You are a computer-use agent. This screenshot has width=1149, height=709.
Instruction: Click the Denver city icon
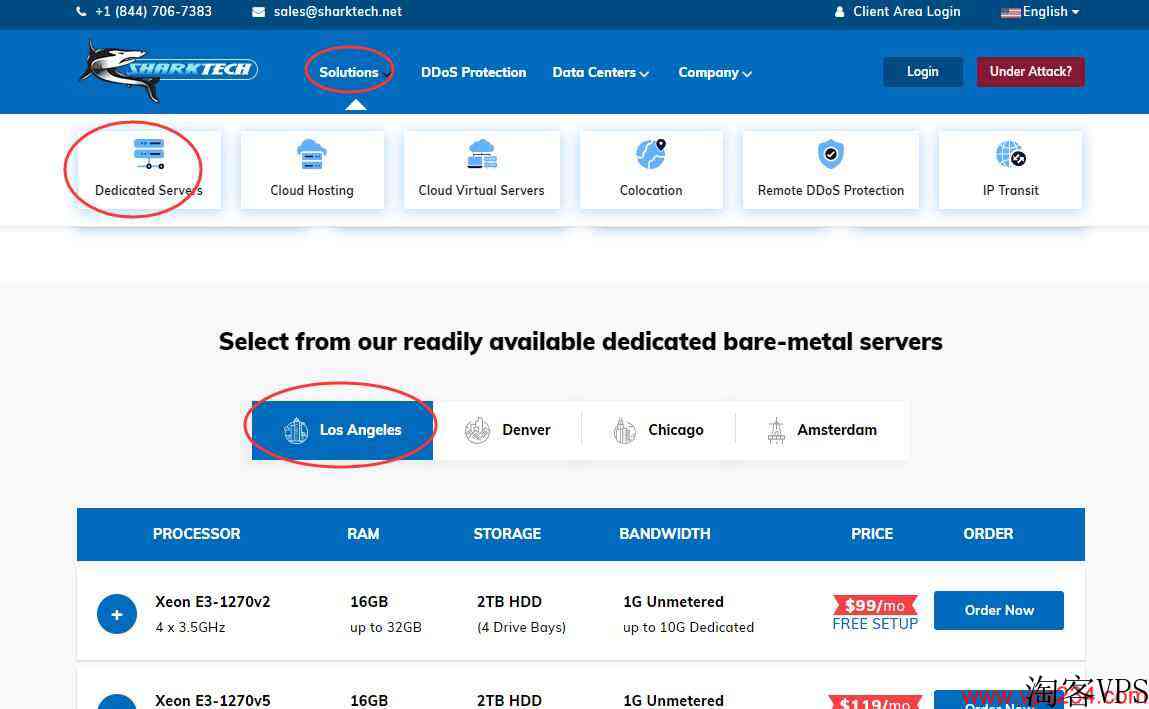click(477, 430)
